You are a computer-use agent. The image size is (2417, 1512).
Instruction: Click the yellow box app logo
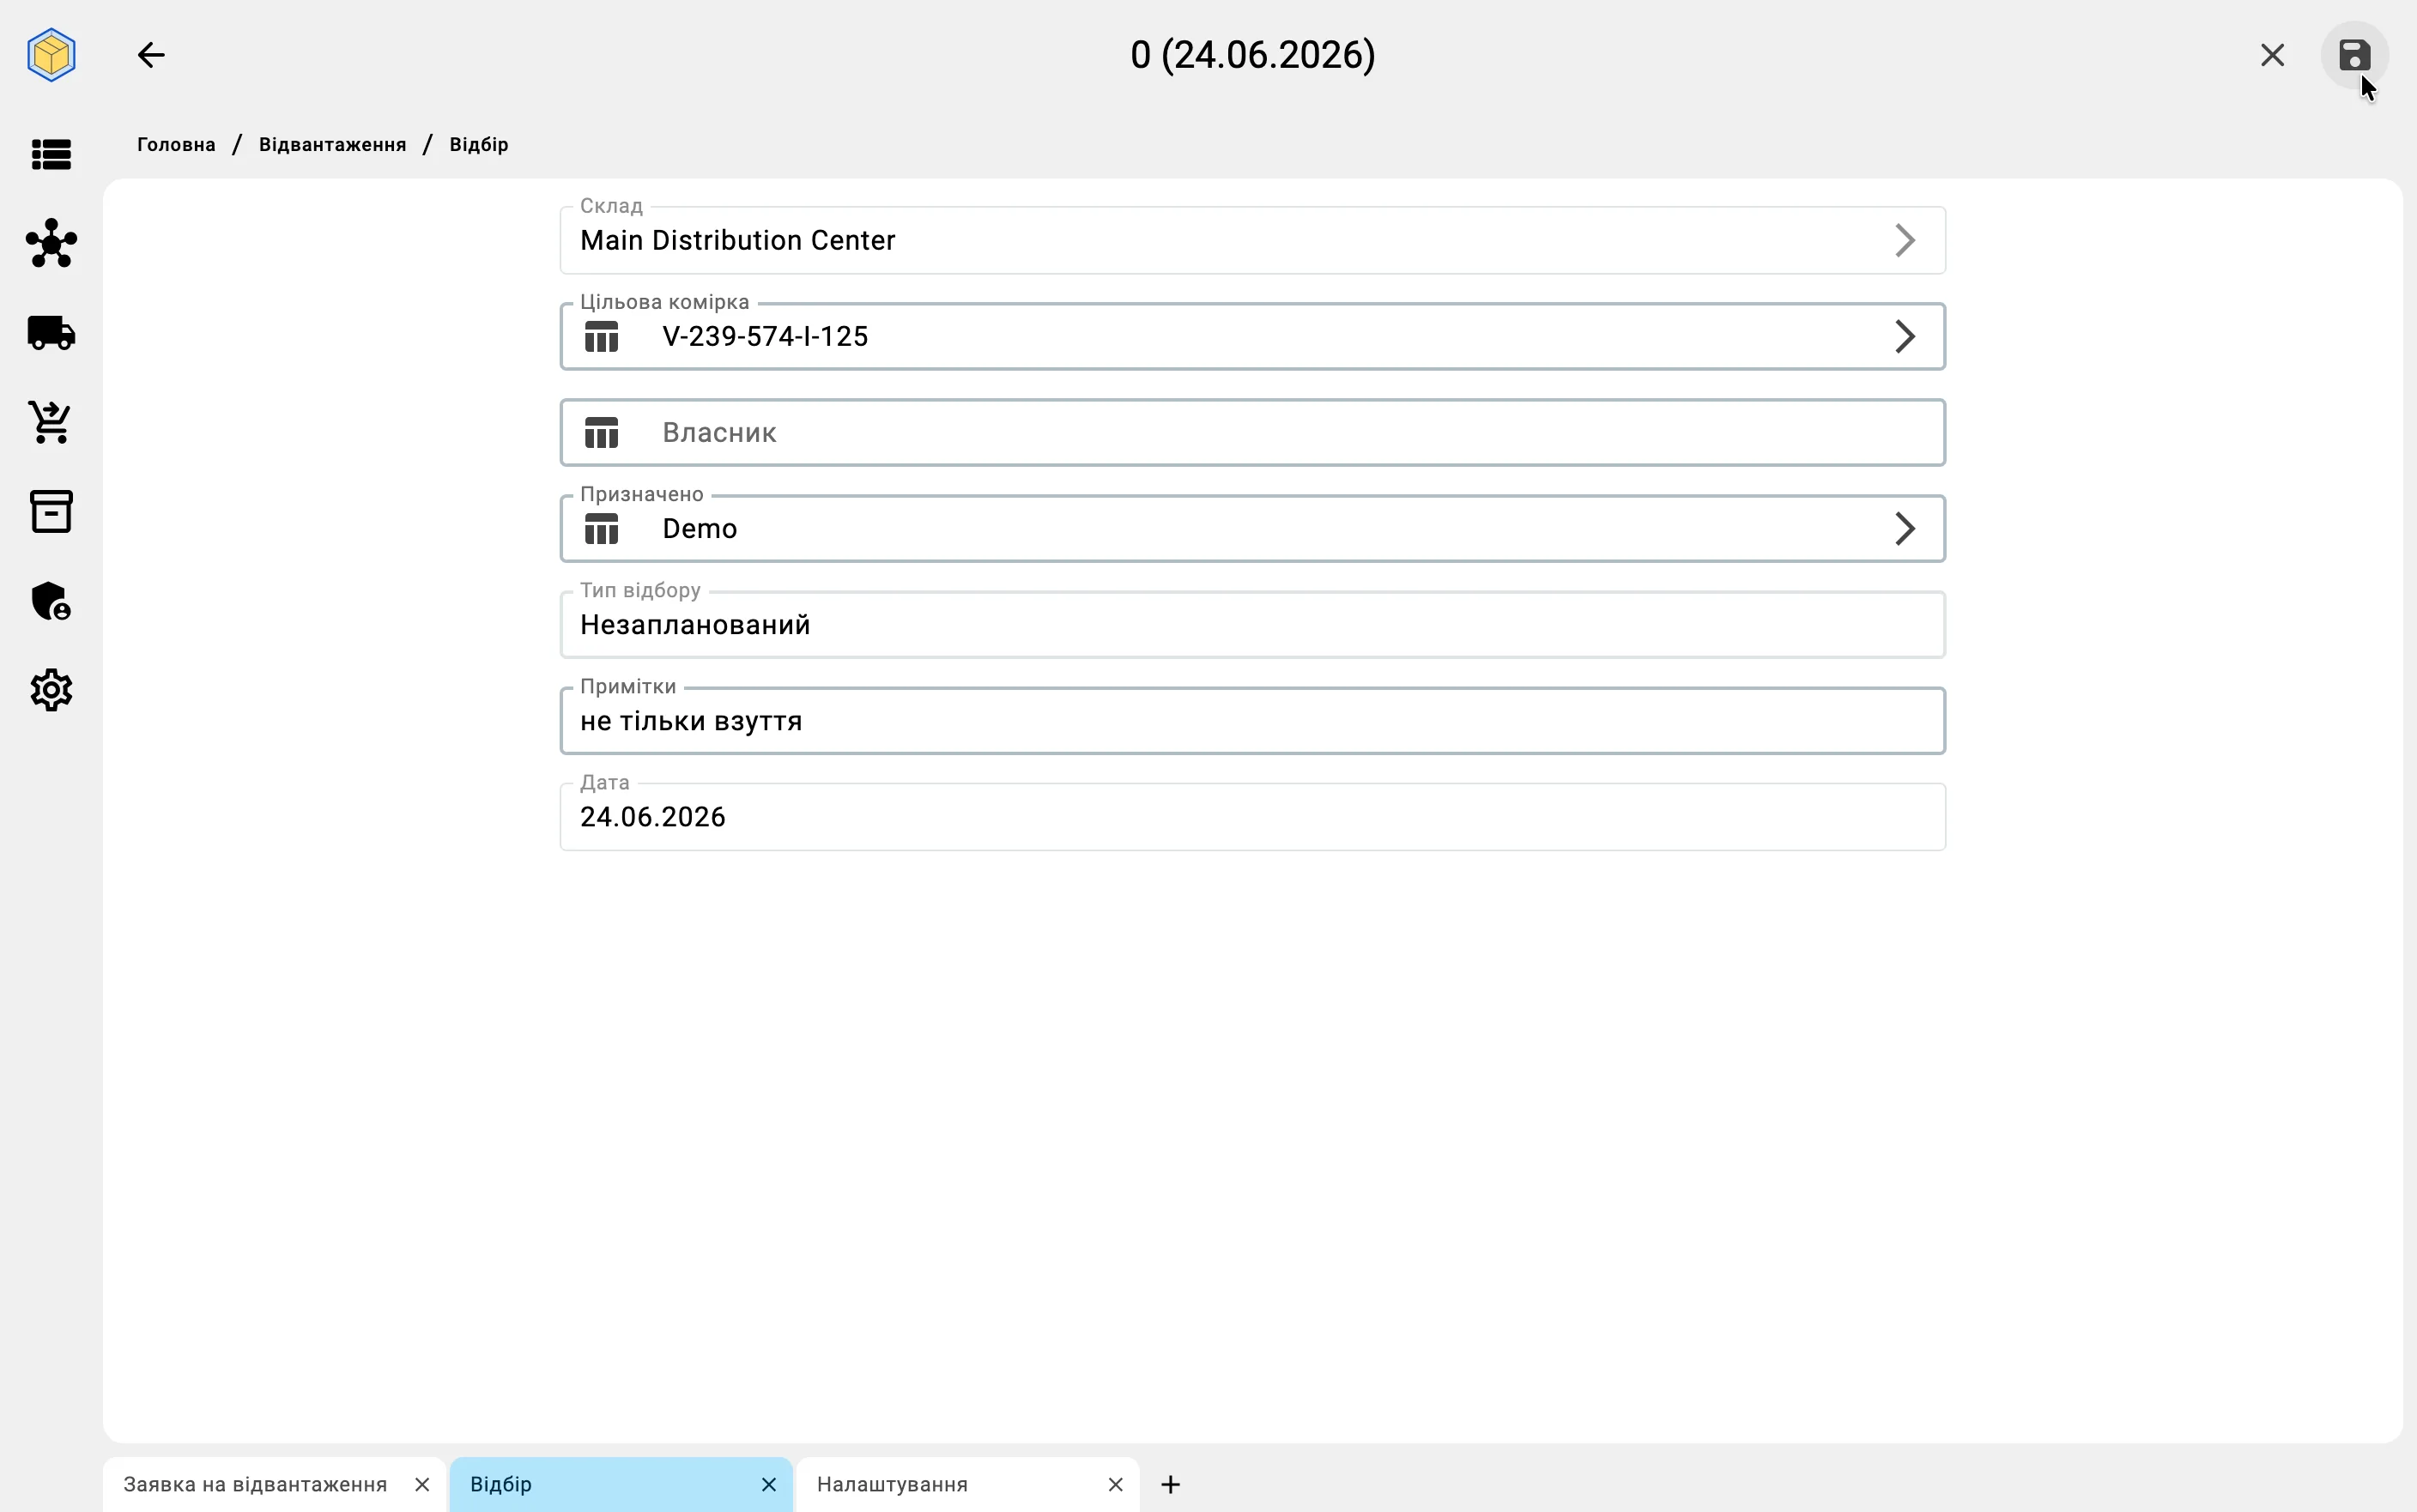[51, 55]
